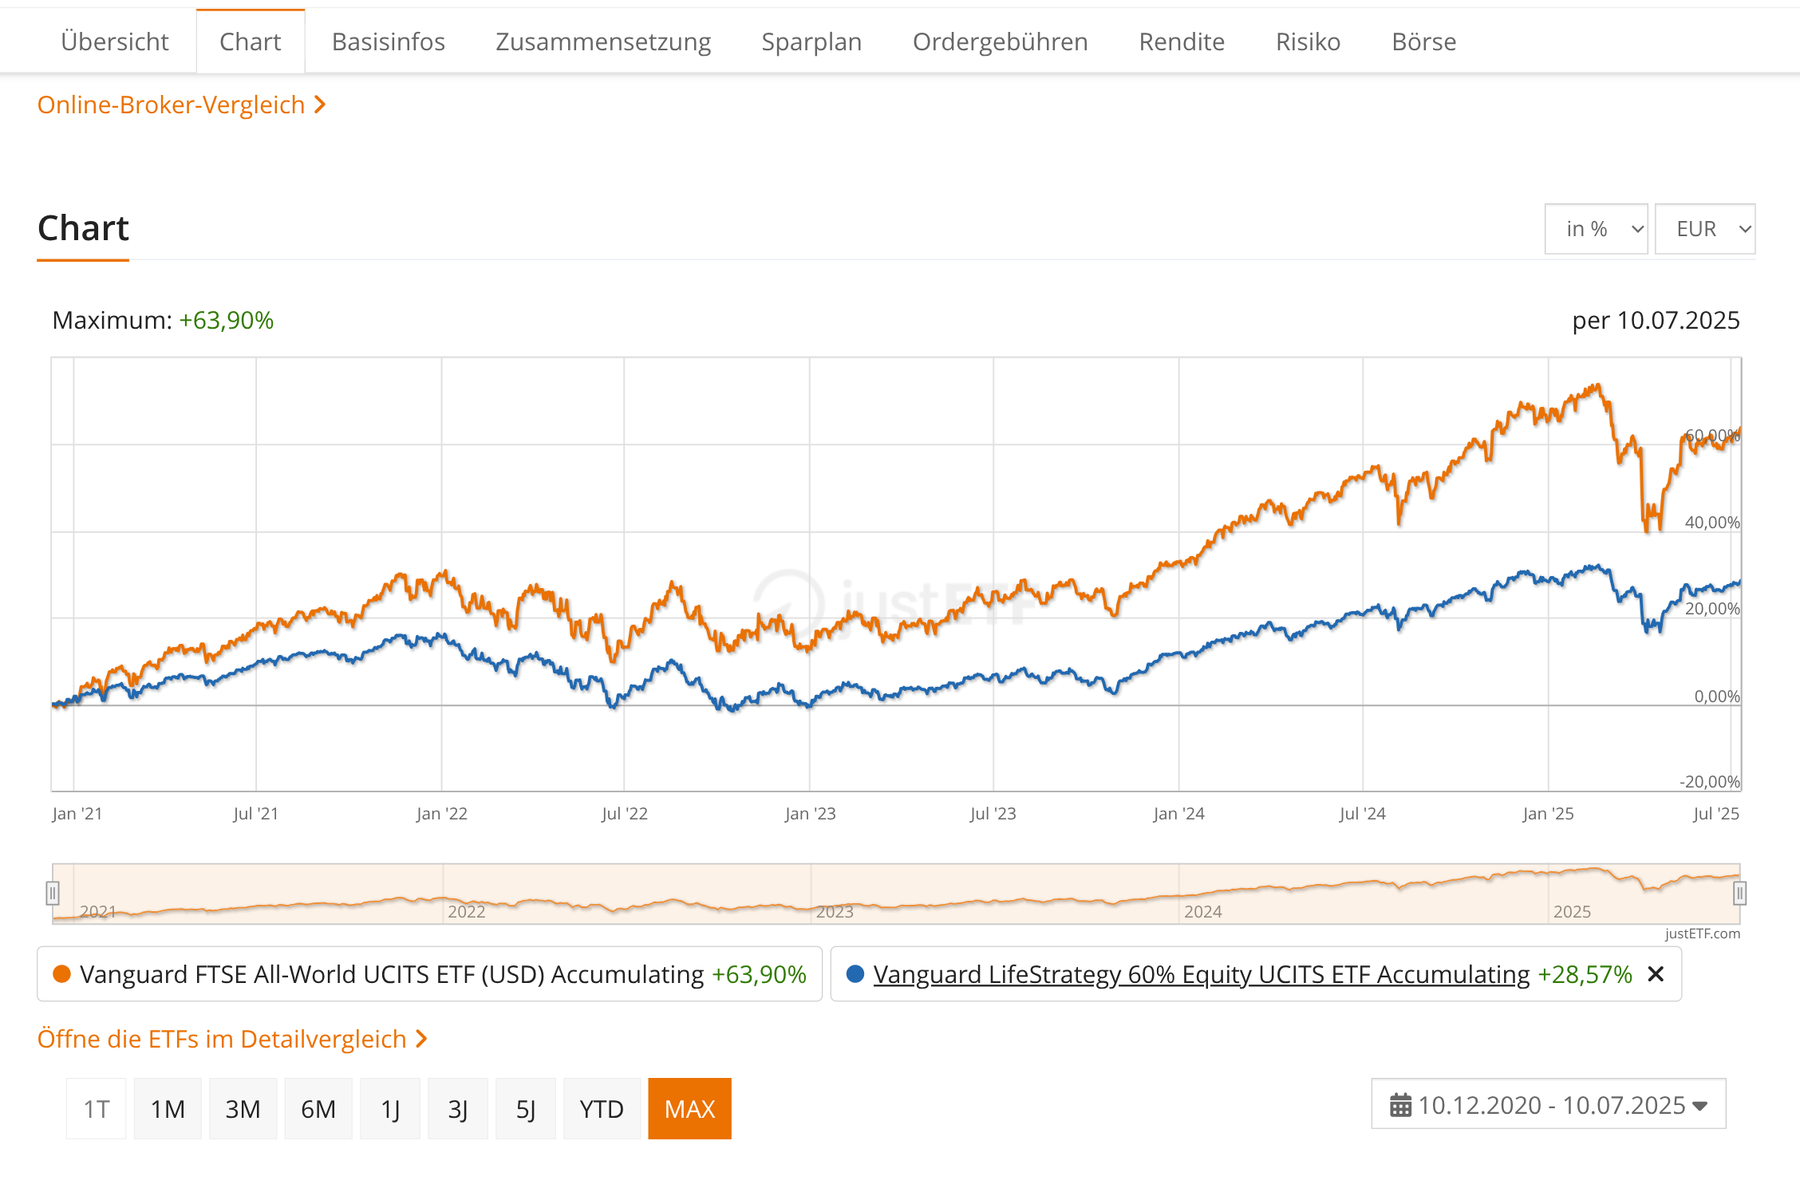The width and height of the screenshot is (1800, 1200).
Task: Grab the left range slider handle
Action: 53,893
